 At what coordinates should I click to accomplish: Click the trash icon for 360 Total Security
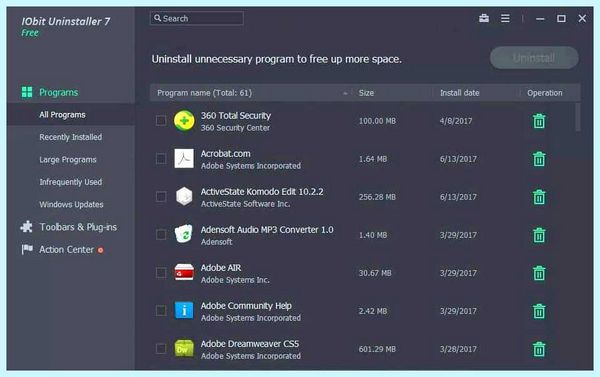539,121
